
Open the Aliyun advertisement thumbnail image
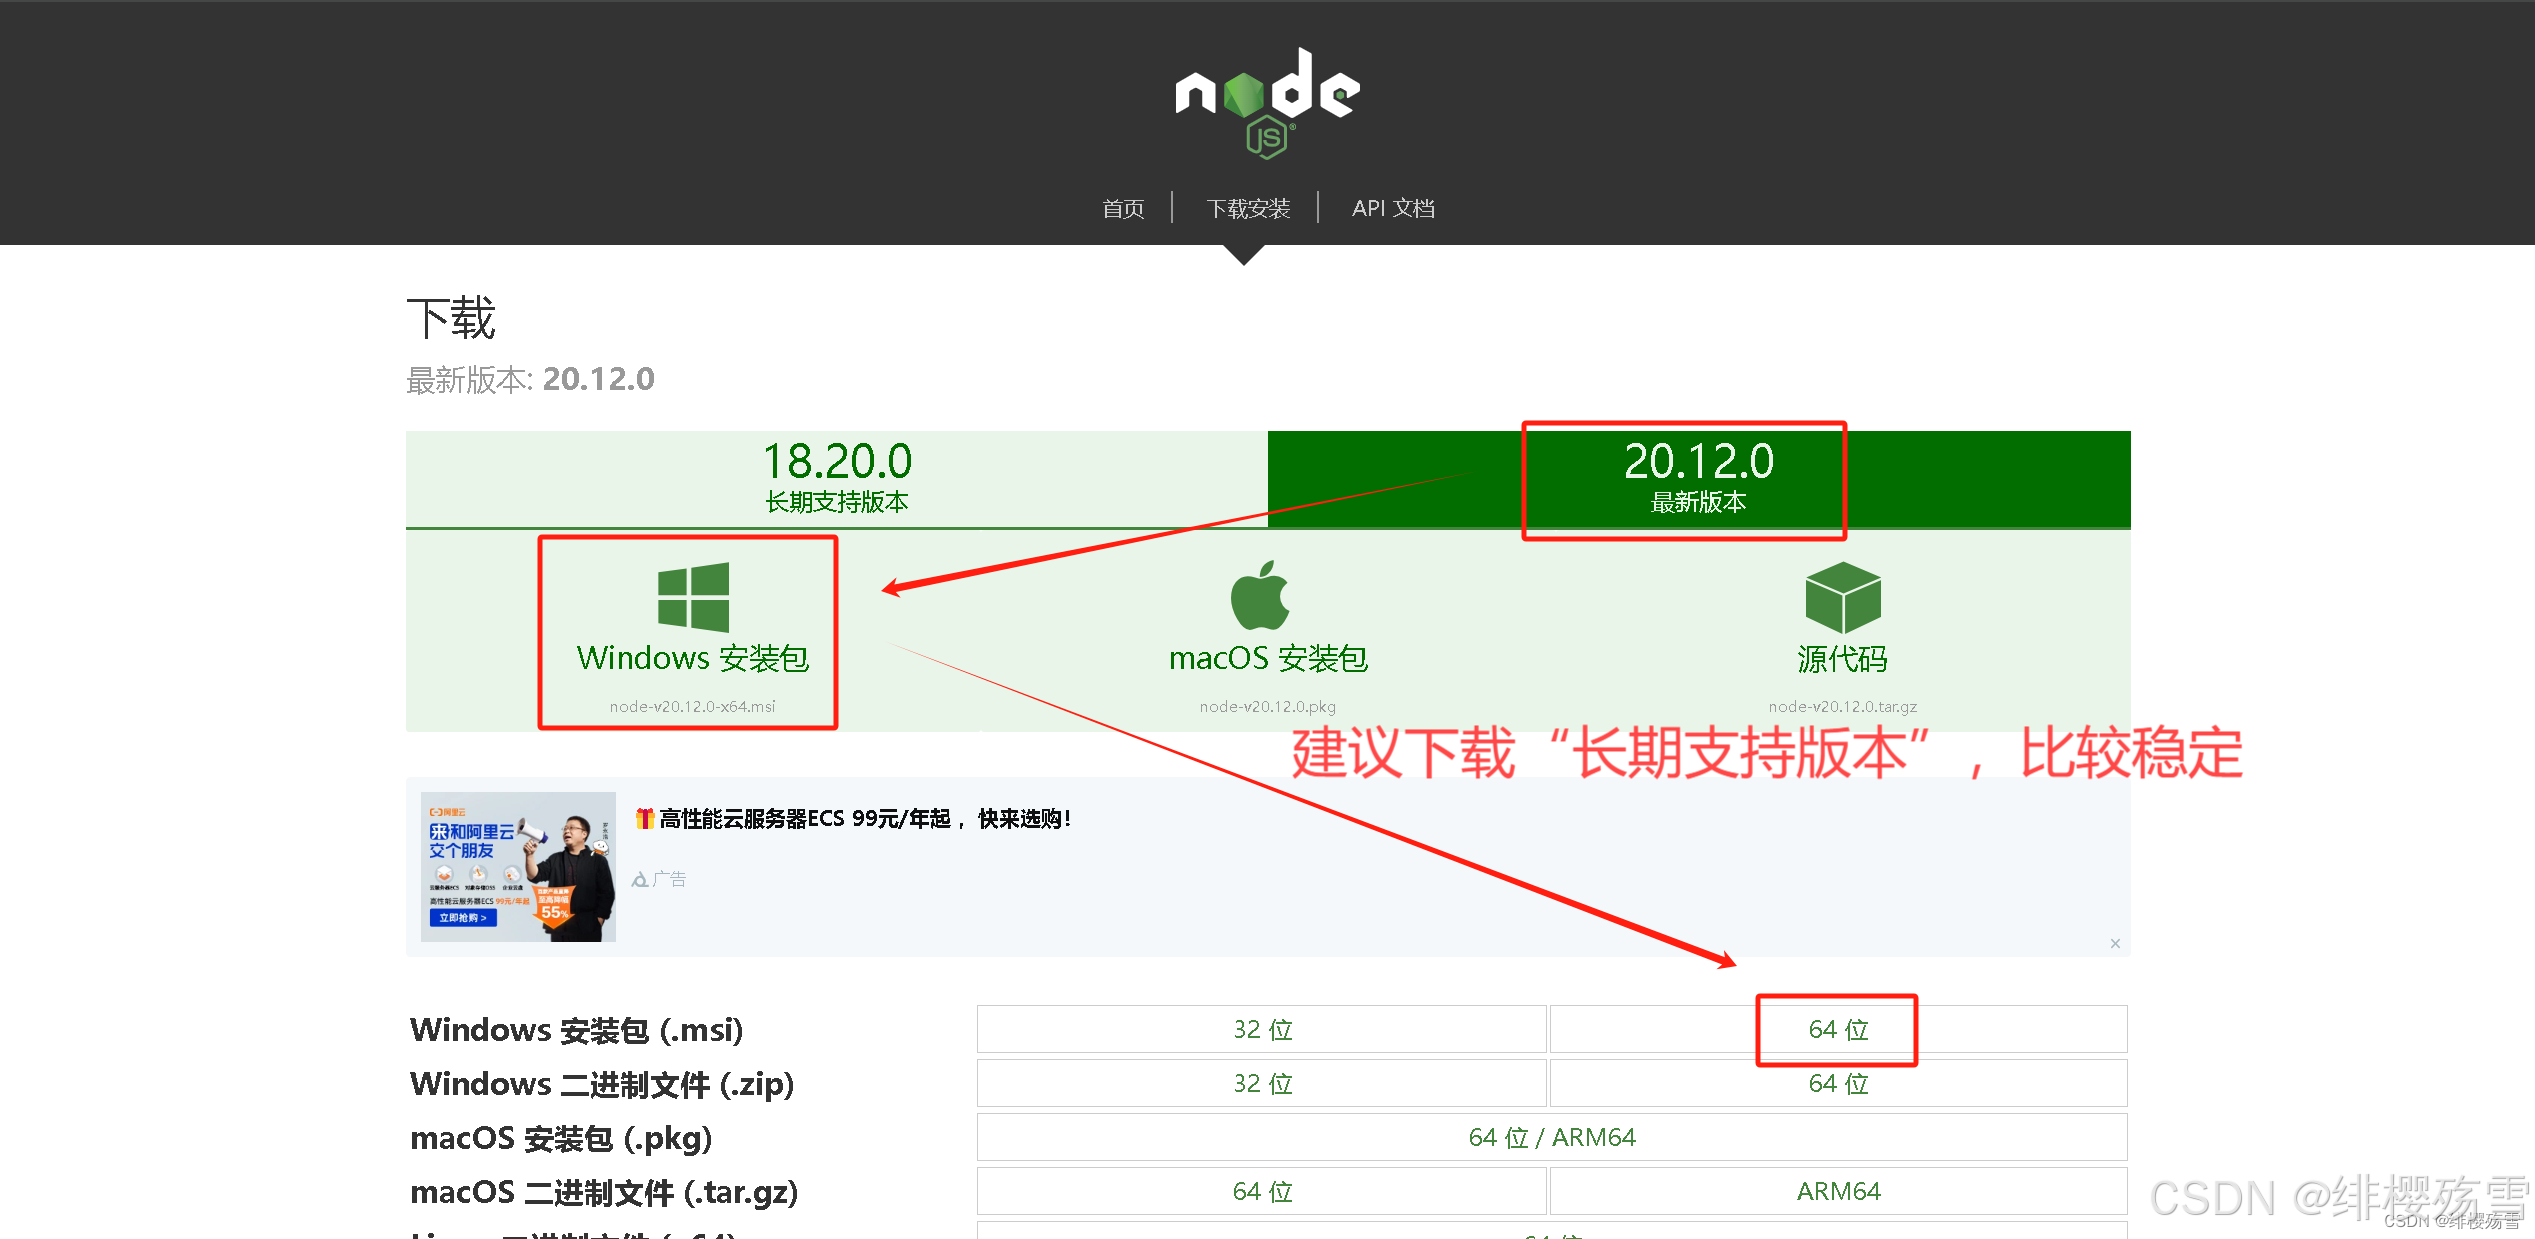518,866
